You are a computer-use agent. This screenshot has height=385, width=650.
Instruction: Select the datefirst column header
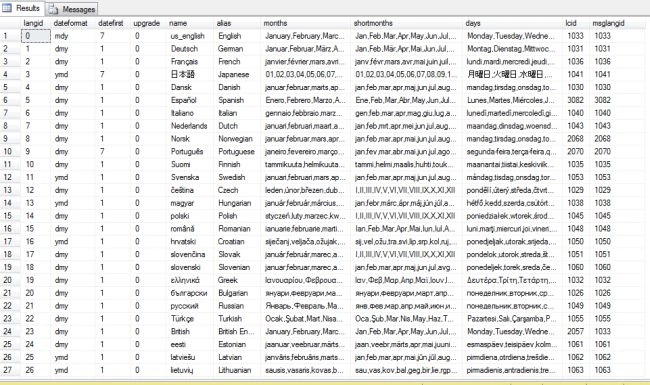(x=111, y=23)
